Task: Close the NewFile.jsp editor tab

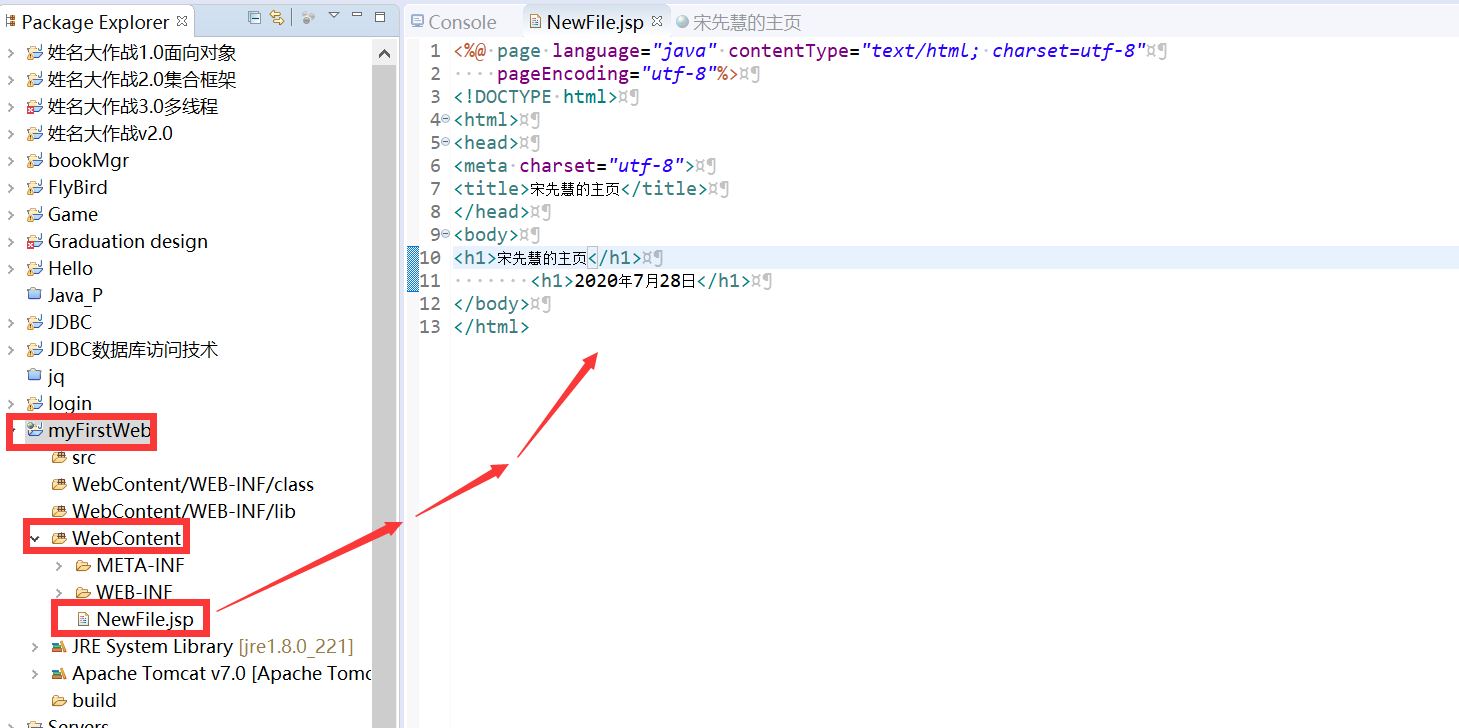Action: pyautogui.click(x=657, y=22)
